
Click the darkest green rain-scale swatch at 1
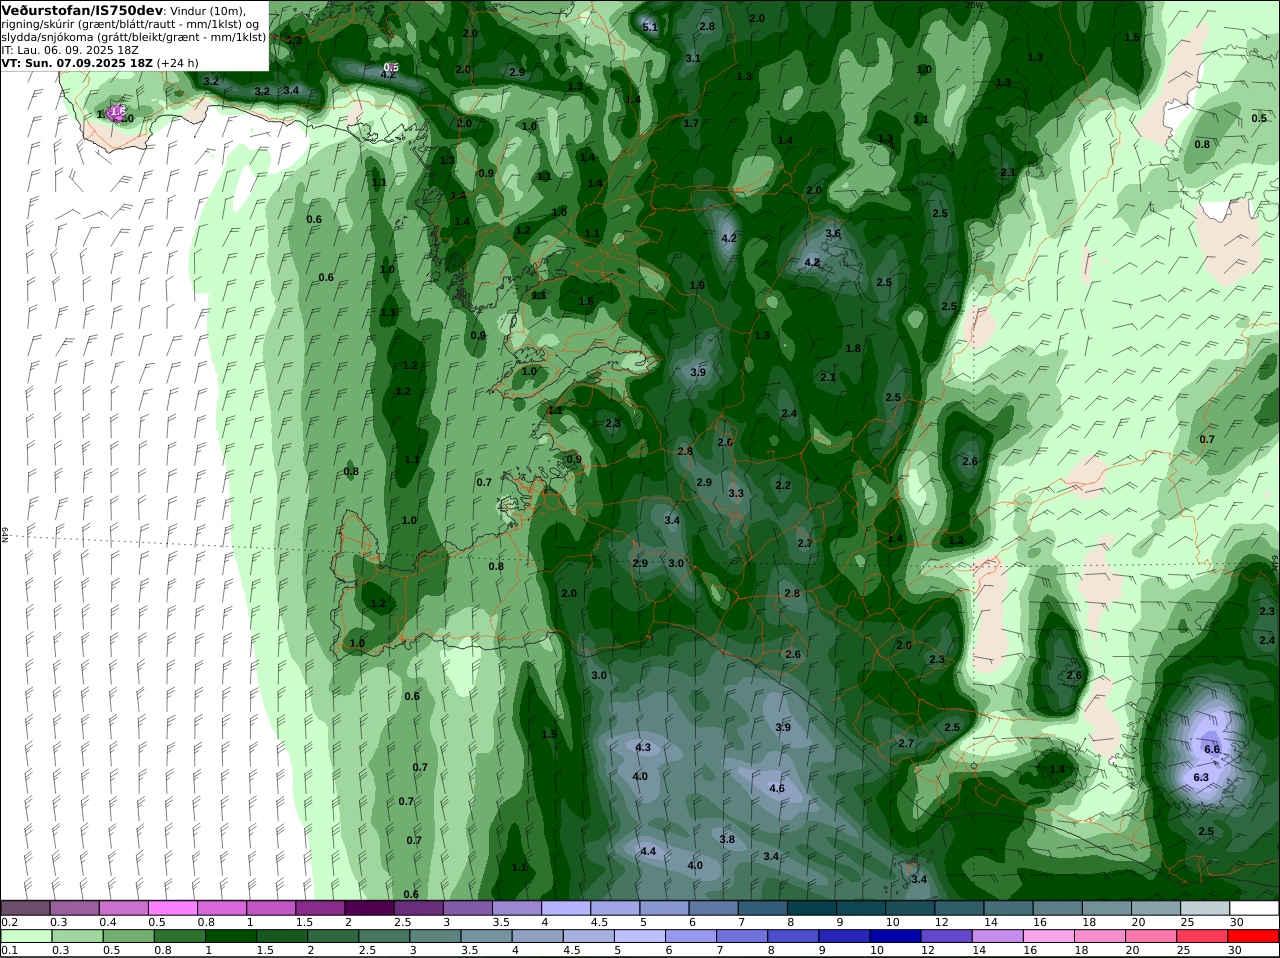[x=230, y=936]
